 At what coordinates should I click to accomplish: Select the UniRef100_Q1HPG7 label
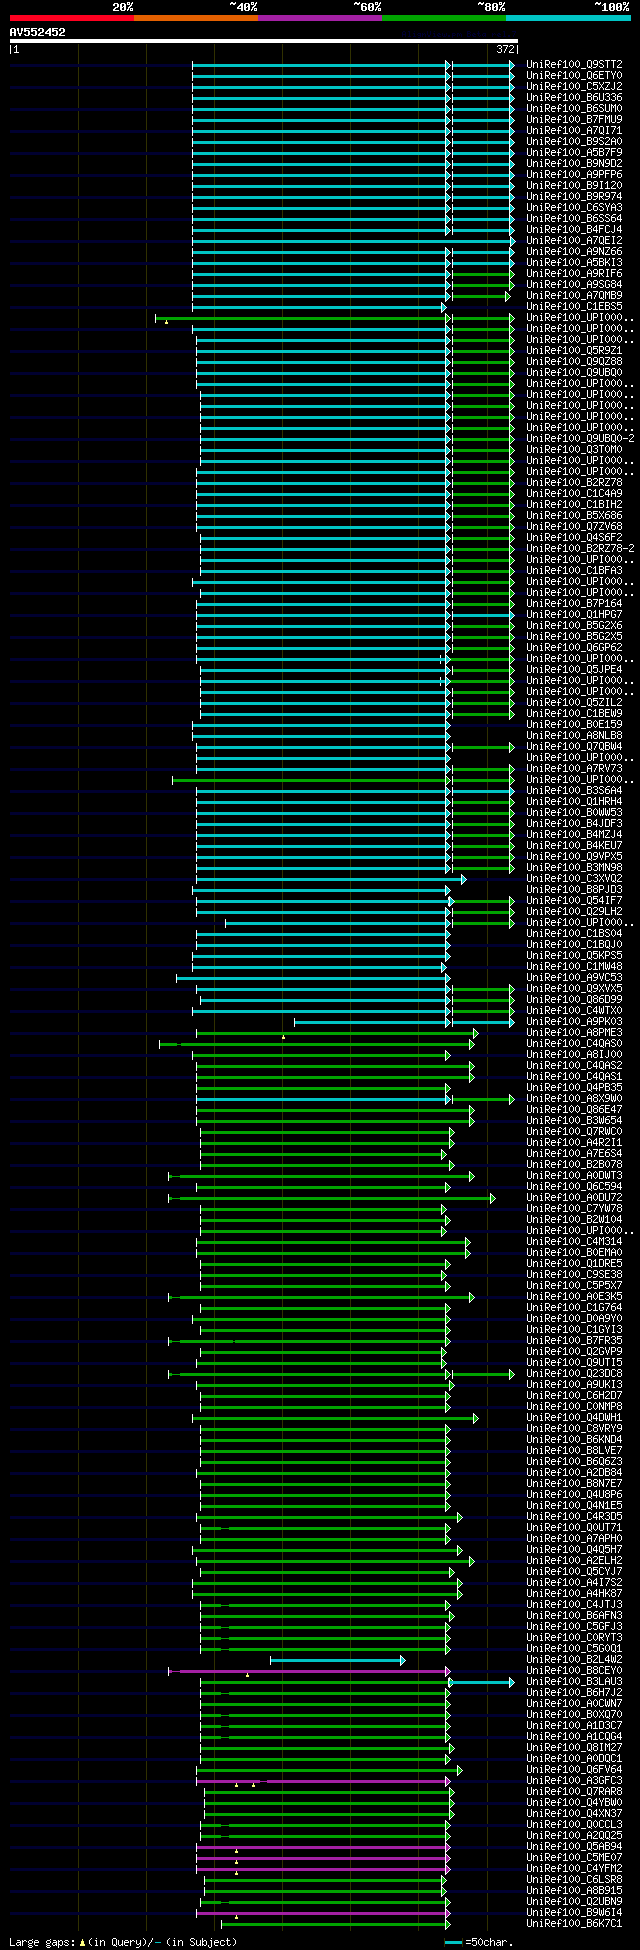pos(574,614)
